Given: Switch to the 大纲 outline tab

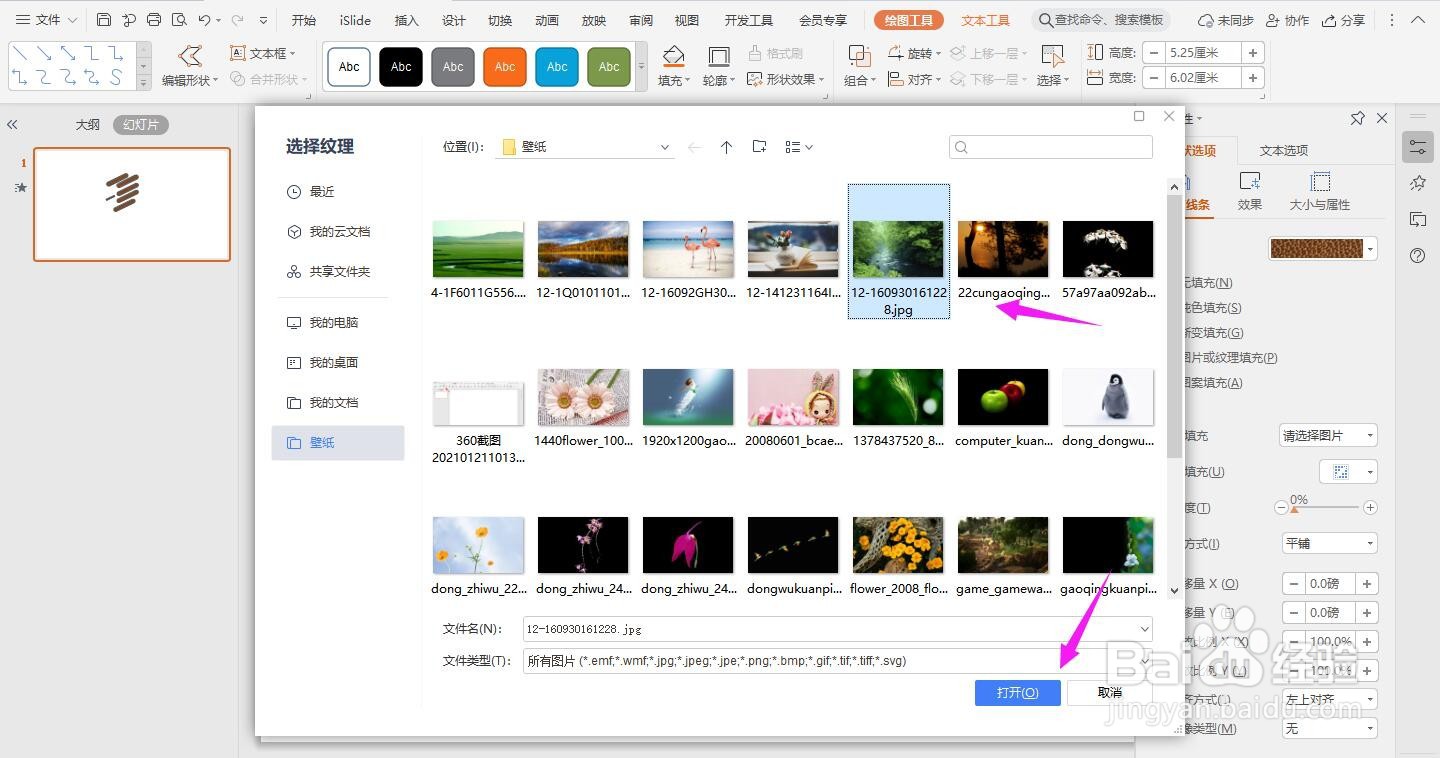Looking at the screenshot, I should [88, 125].
